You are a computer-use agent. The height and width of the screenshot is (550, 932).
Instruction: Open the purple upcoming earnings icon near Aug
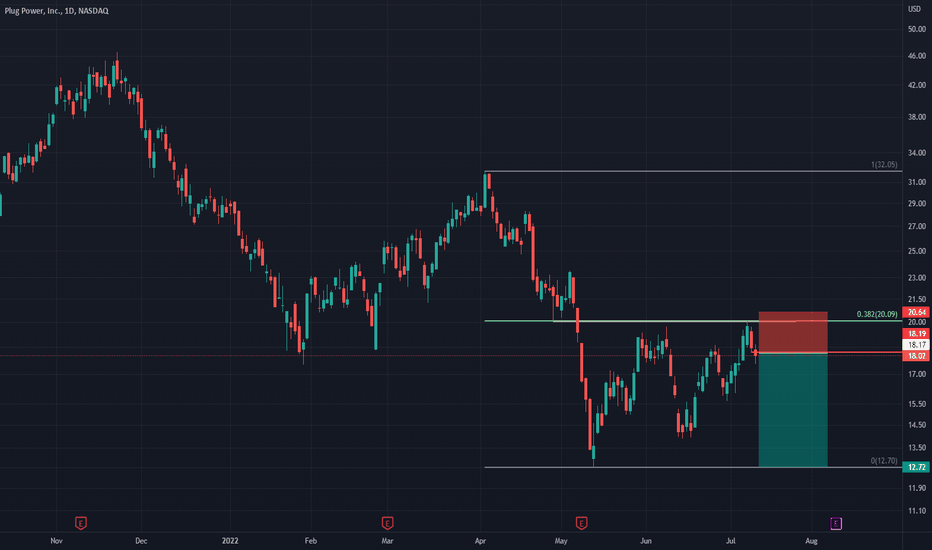click(x=836, y=523)
